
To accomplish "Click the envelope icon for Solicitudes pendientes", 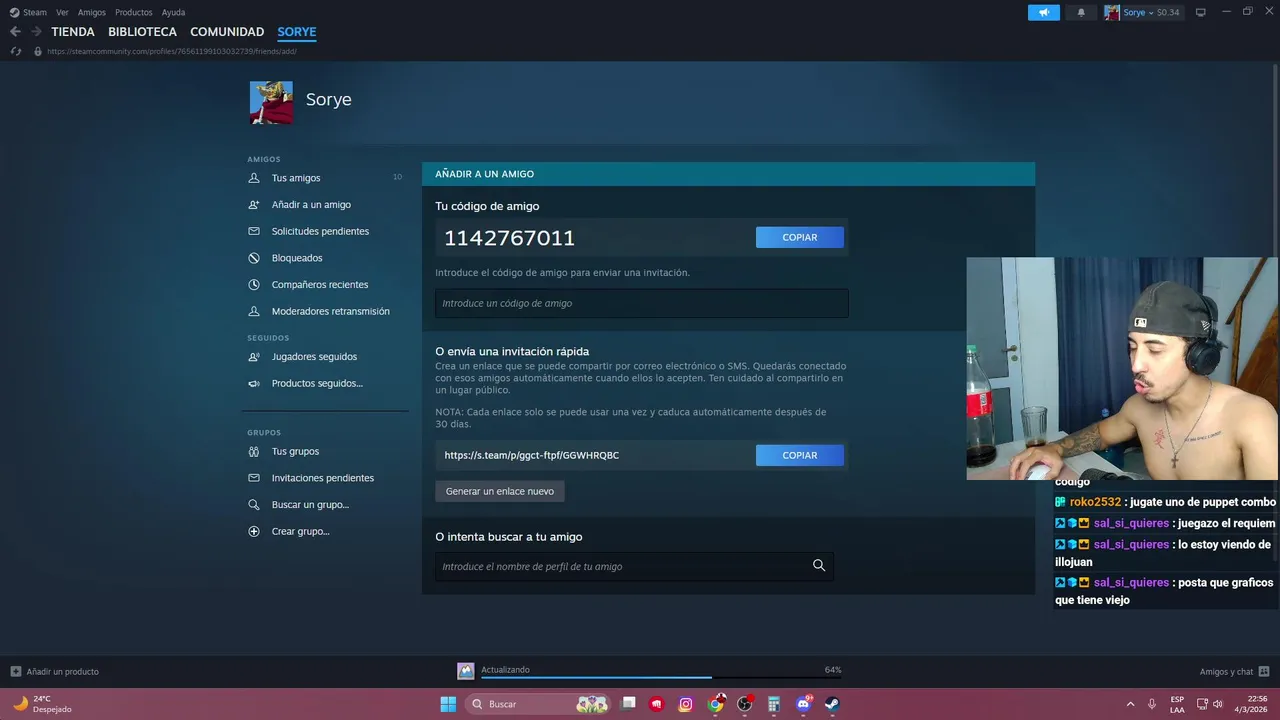I will coord(254,231).
